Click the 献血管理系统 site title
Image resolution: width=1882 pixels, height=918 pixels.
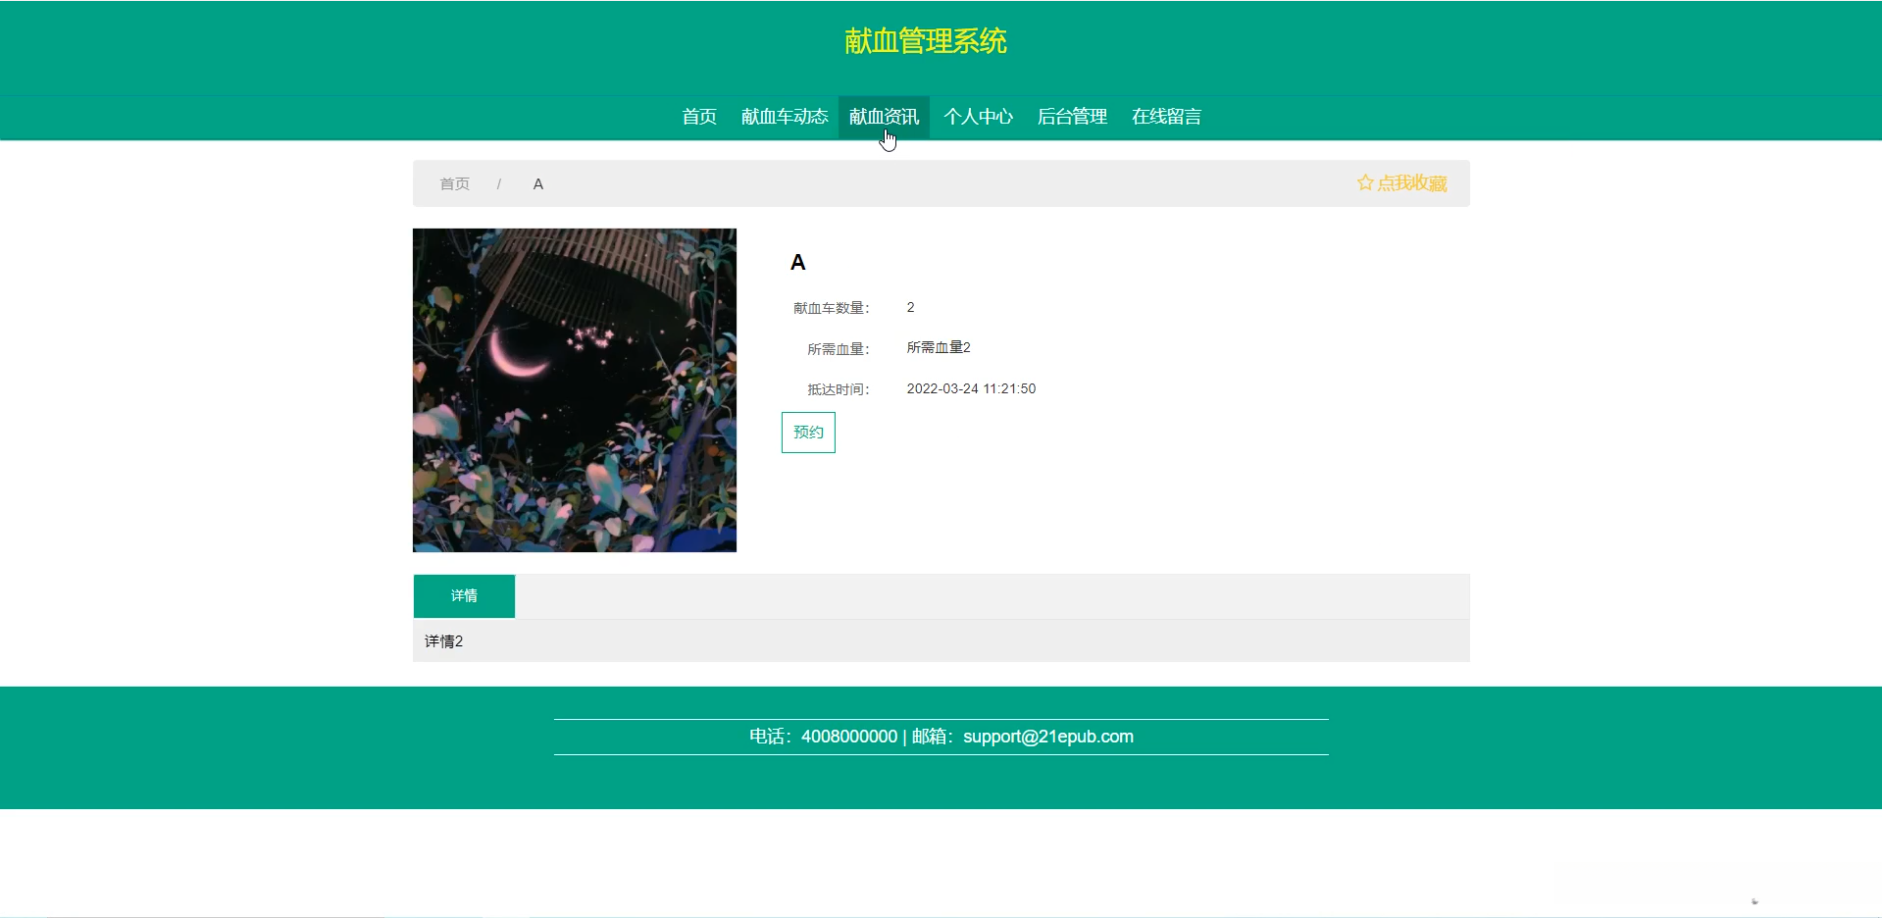coord(926,41)
